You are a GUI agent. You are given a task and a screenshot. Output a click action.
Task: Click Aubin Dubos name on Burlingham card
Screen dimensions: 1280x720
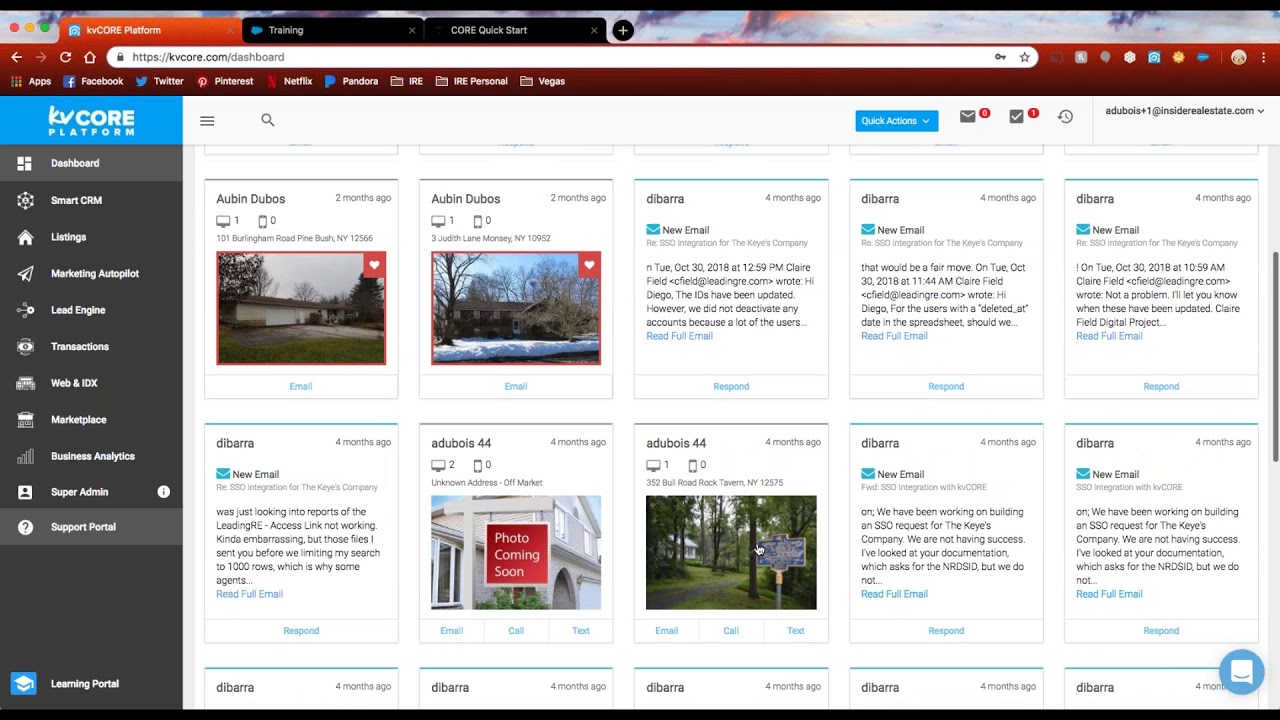click(251, 199)
